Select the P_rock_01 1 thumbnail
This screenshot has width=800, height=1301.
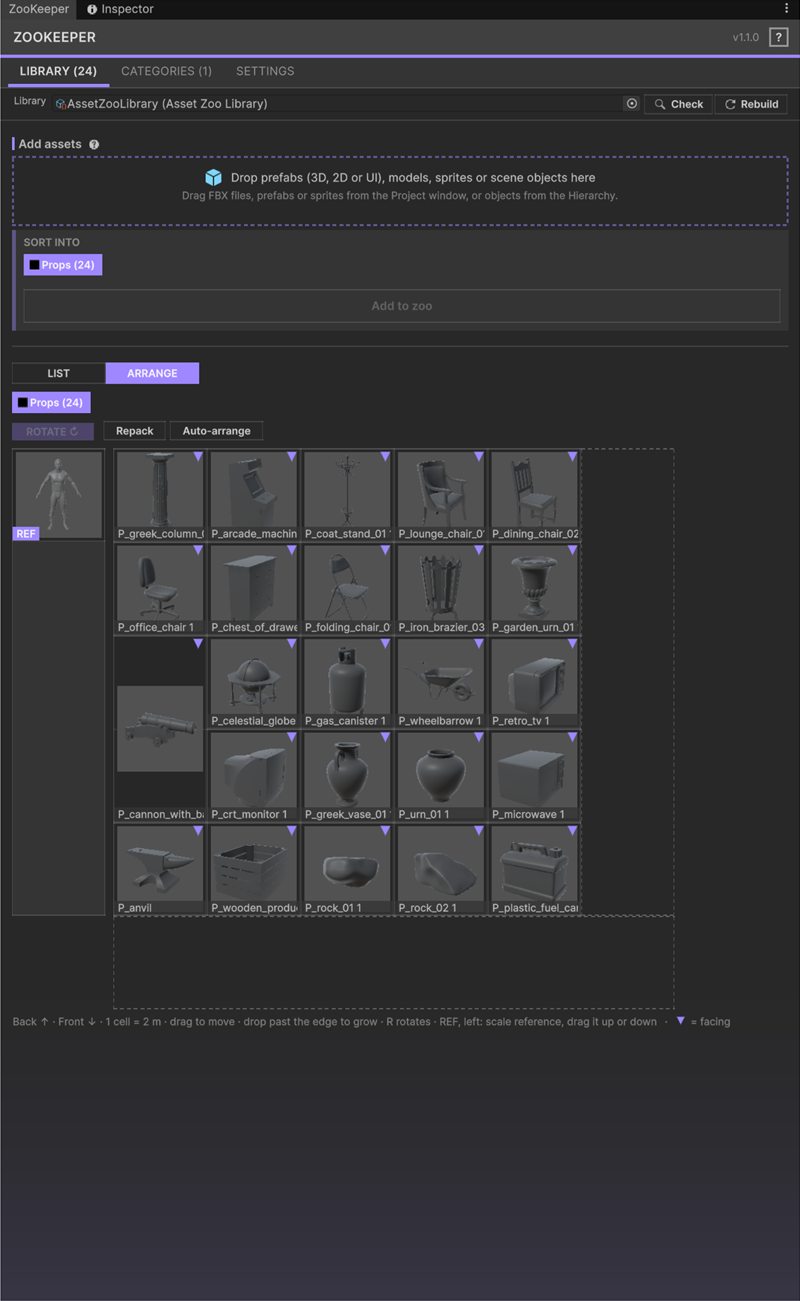[x=347, y=869]
